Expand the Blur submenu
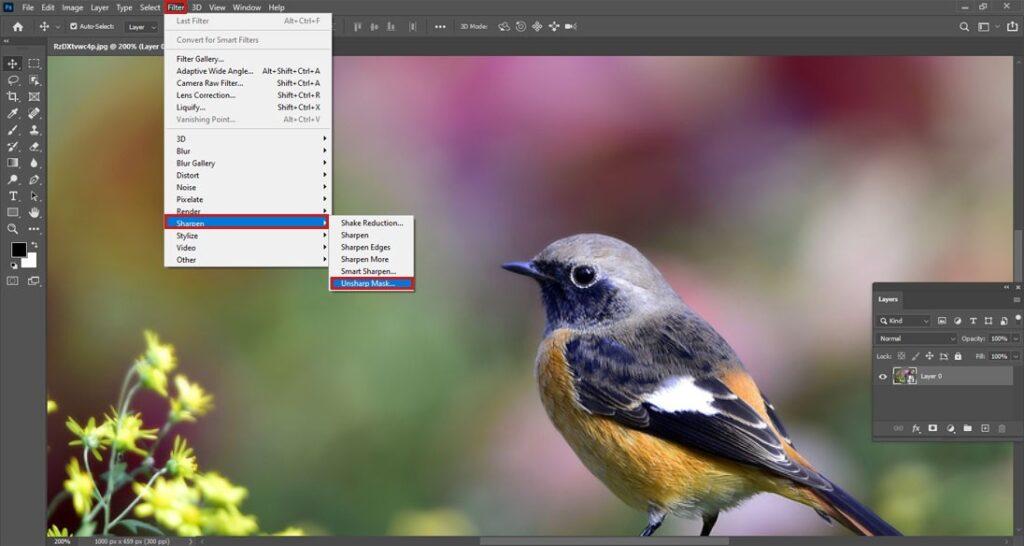The width and height of the screenshot is (1024, 546). tap(248, 151)
